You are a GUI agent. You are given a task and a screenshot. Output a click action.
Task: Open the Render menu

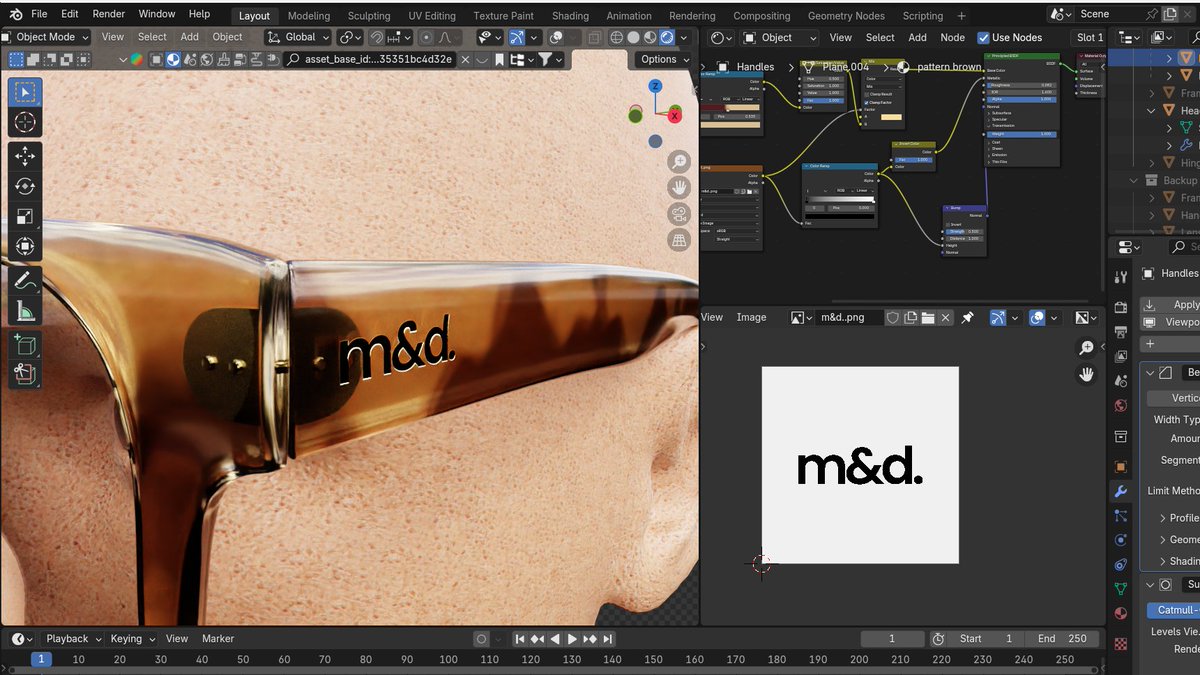click(108, 14)
